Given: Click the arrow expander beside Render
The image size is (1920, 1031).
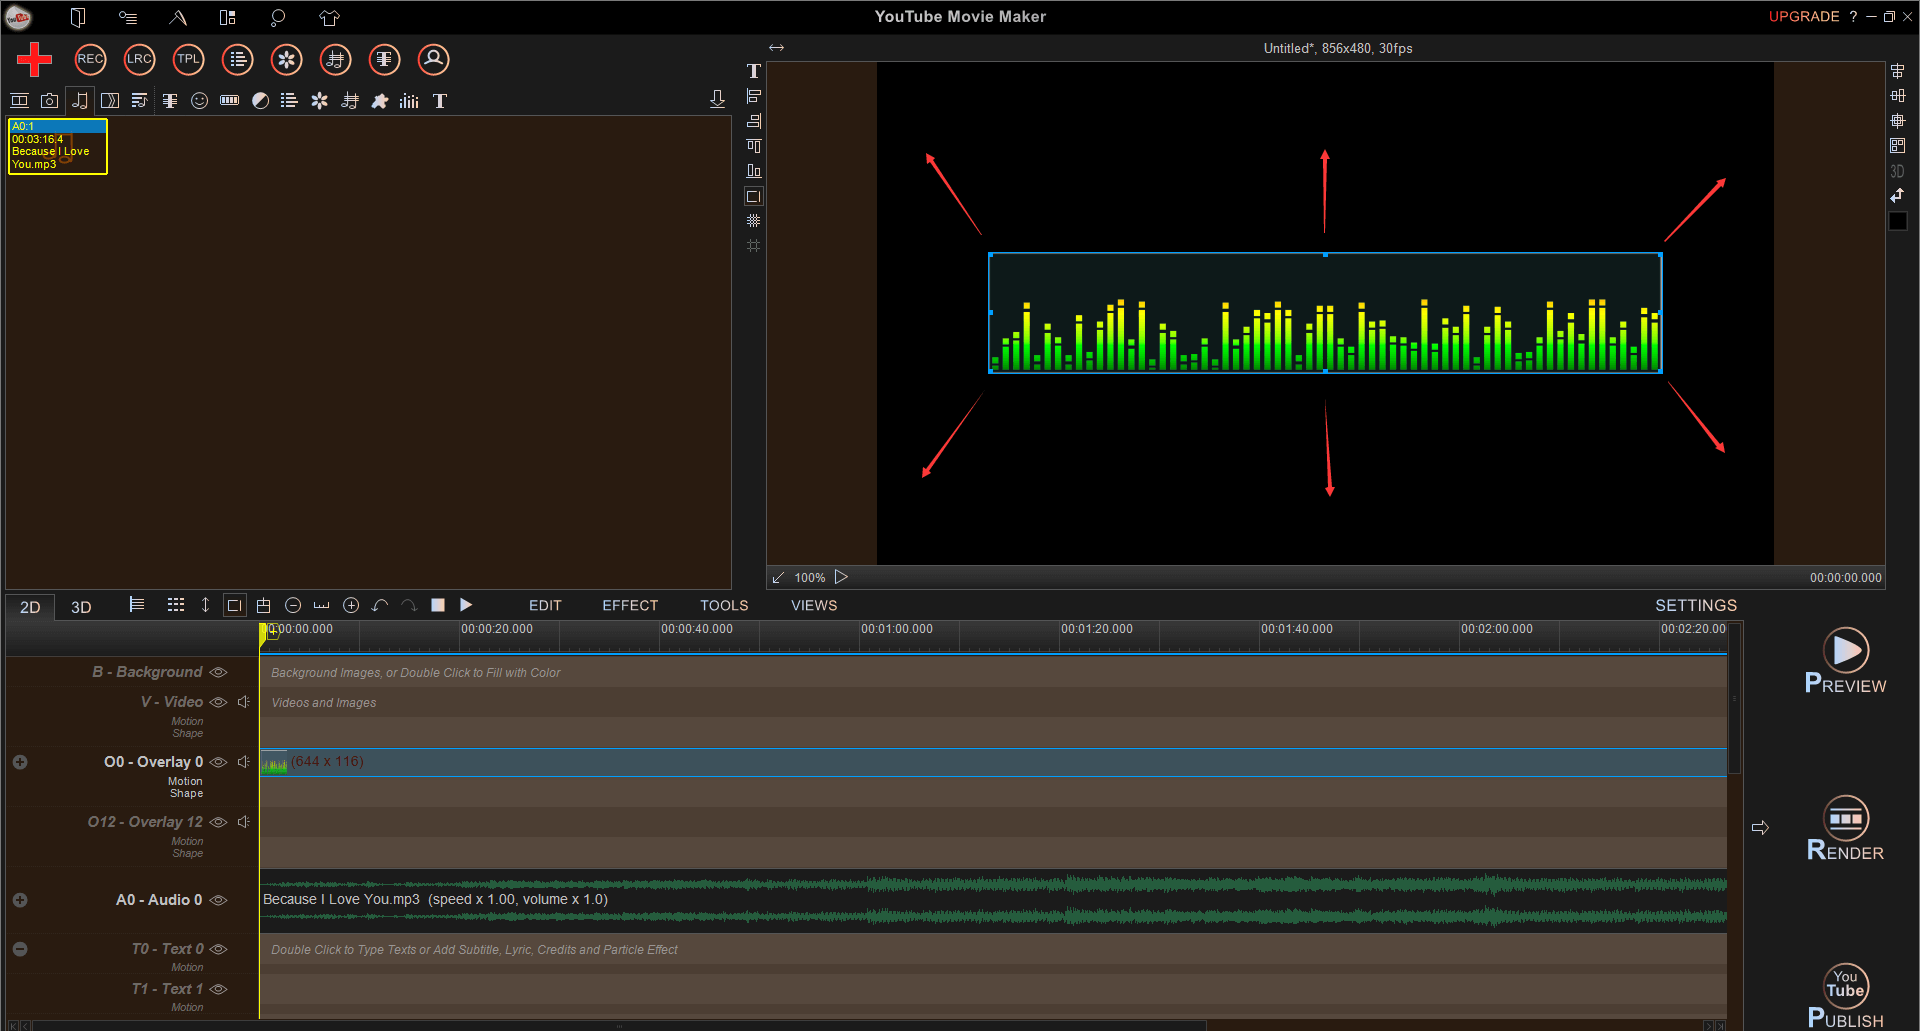Looking at the screenshot, I should click(x=1760, y=827).
